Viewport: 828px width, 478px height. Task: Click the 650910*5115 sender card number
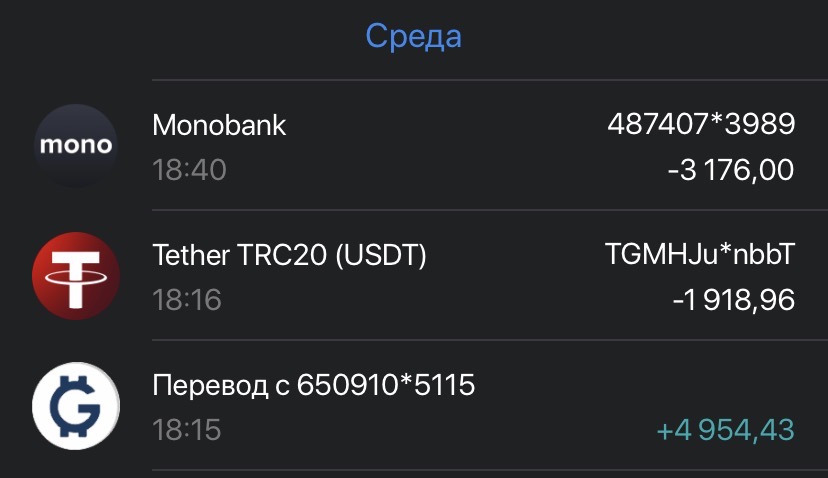pos(385,385)
